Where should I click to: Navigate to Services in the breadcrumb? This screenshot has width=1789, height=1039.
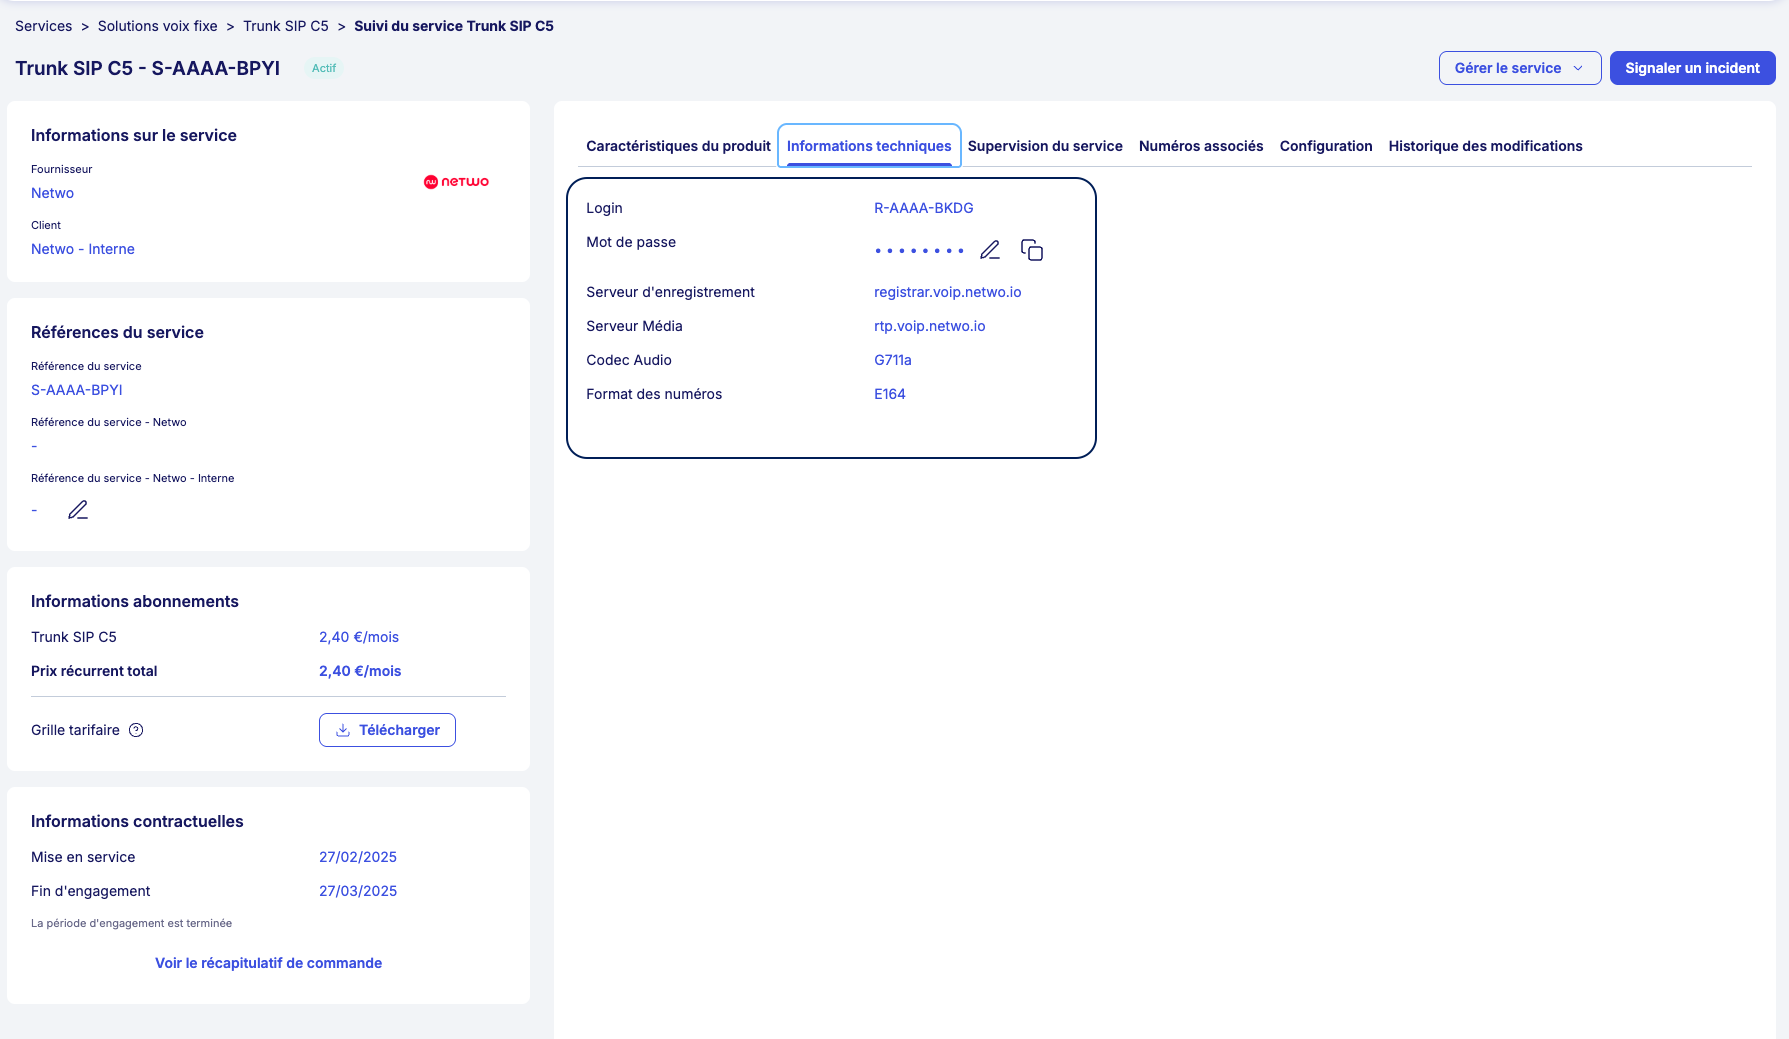coord(43,26)
